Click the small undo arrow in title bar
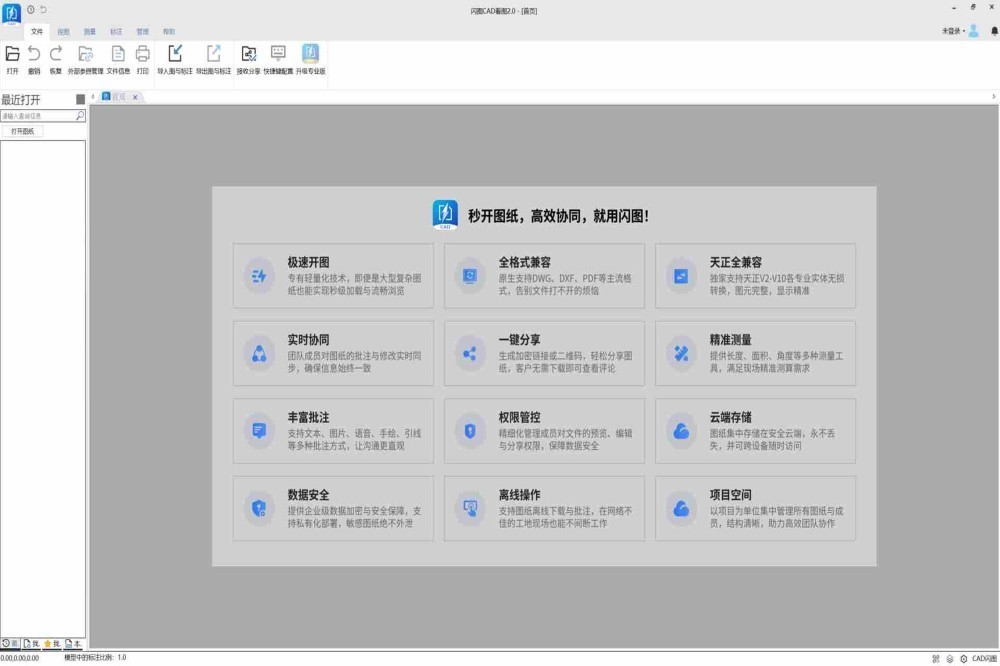This screenshot has height=666, width=1000. point(43,10)
